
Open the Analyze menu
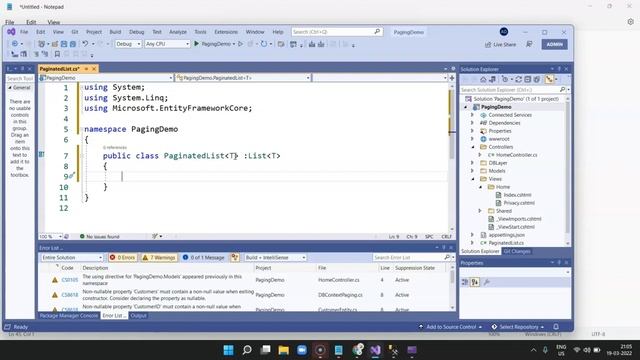tap(178, 32)
